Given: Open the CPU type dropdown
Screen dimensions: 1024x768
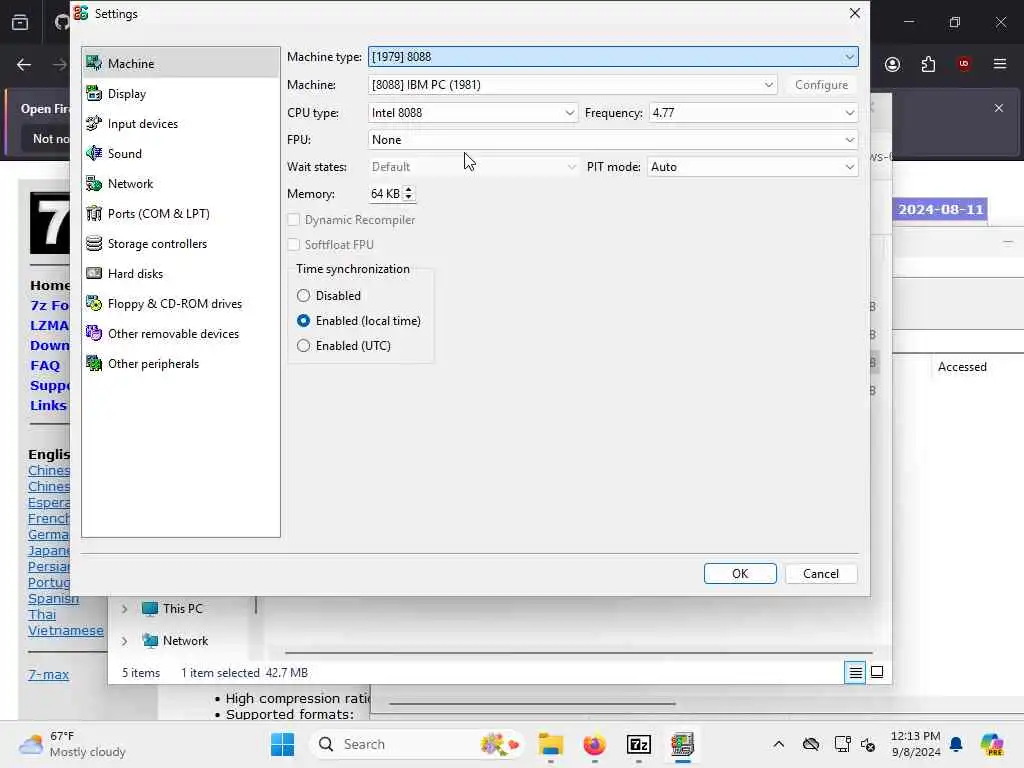Looking at the screenshot, I should point(473,113).
